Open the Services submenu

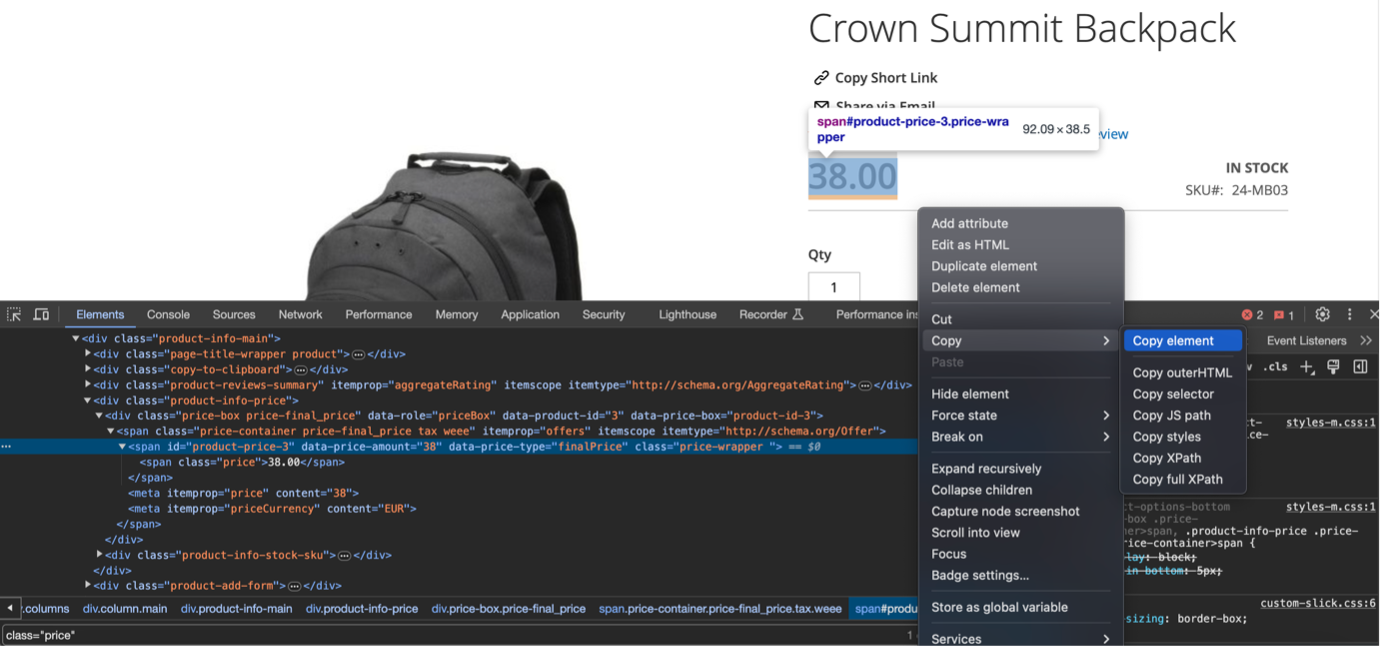coord(1021,640)
